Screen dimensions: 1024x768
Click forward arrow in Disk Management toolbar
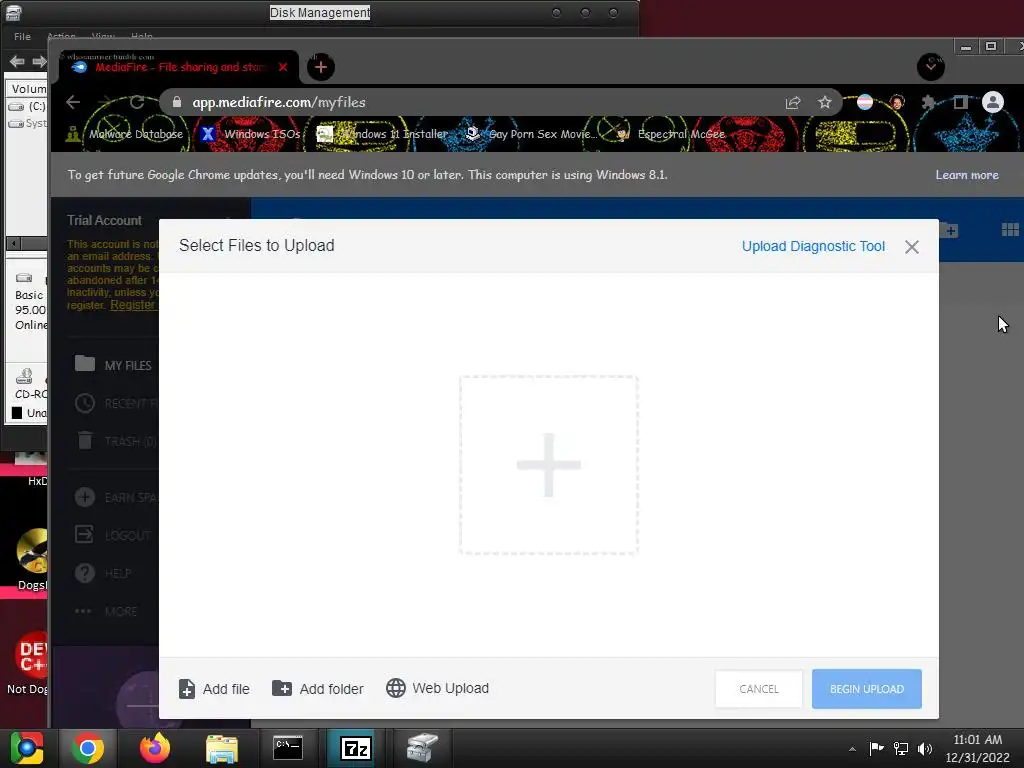[39, 61]
